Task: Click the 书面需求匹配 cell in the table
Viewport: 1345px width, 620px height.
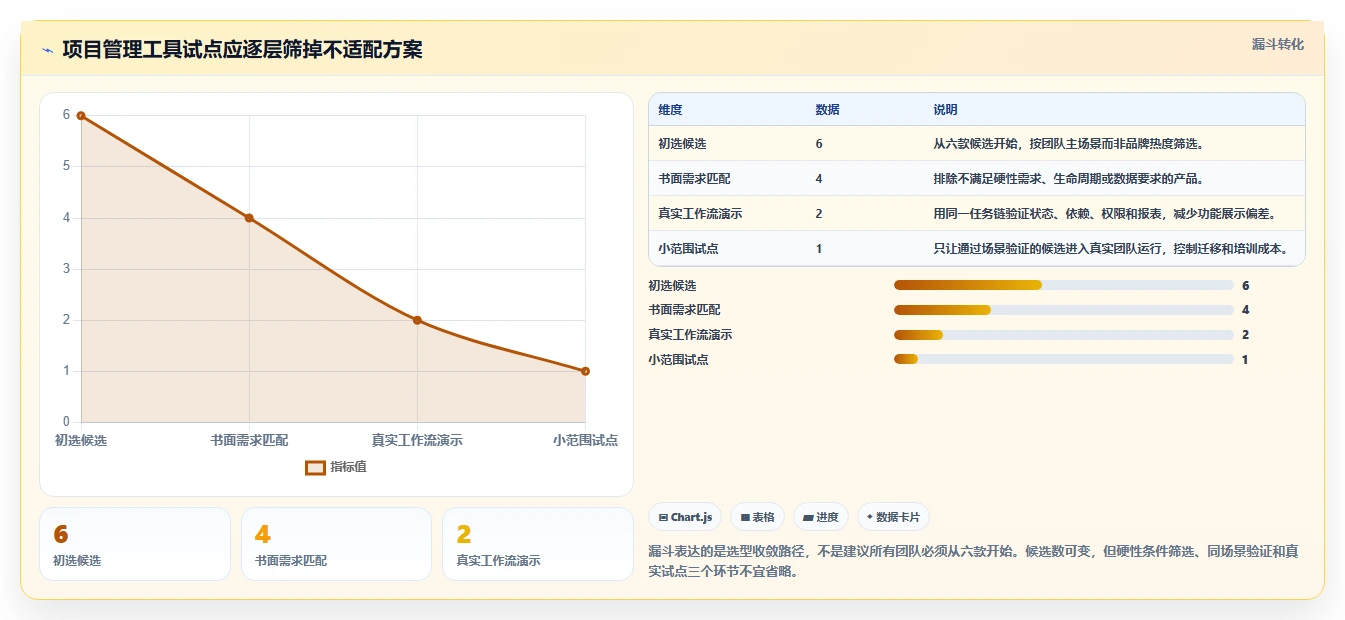Action: (694, 179)
